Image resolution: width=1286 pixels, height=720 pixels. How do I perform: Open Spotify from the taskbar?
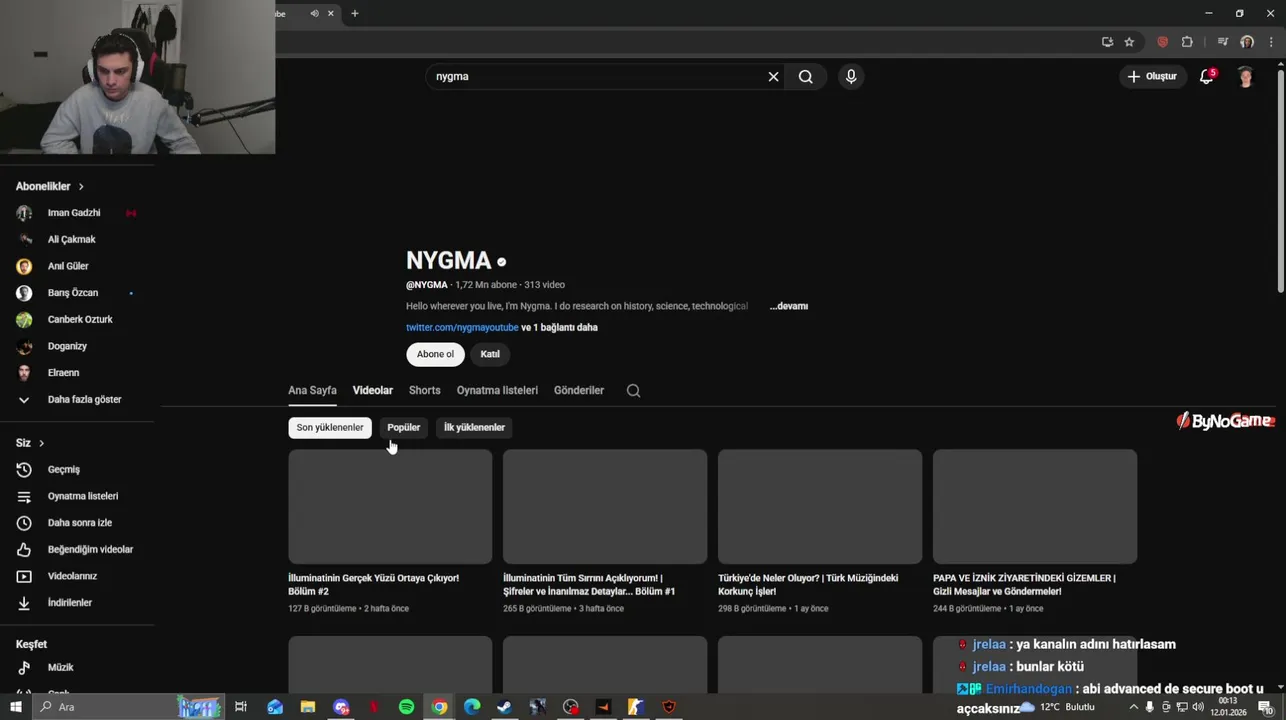(x=406, y=707)
